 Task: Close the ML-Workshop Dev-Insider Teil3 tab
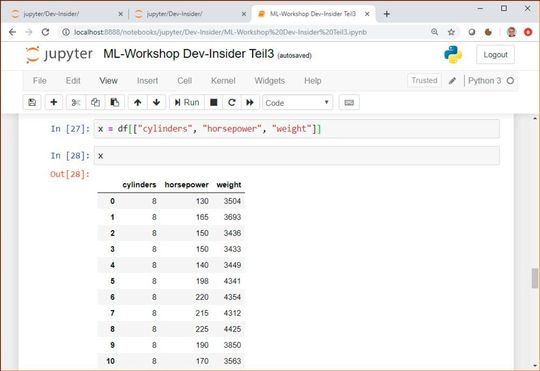pyautogui.click(x=367, y=14)
